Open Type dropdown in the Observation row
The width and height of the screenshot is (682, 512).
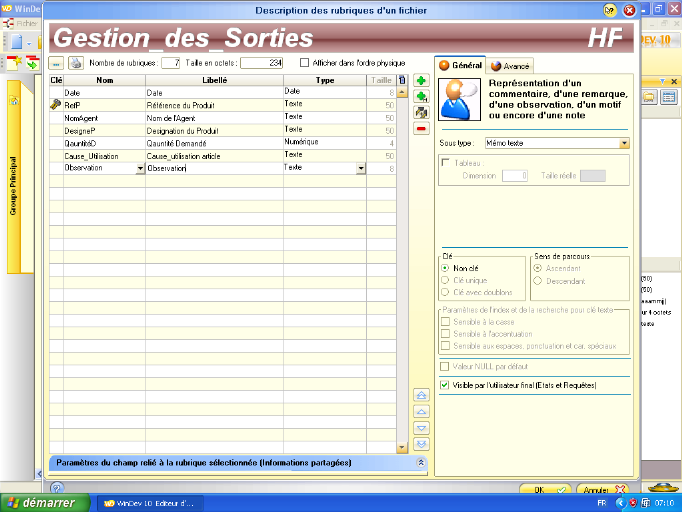tap(361, 169)
